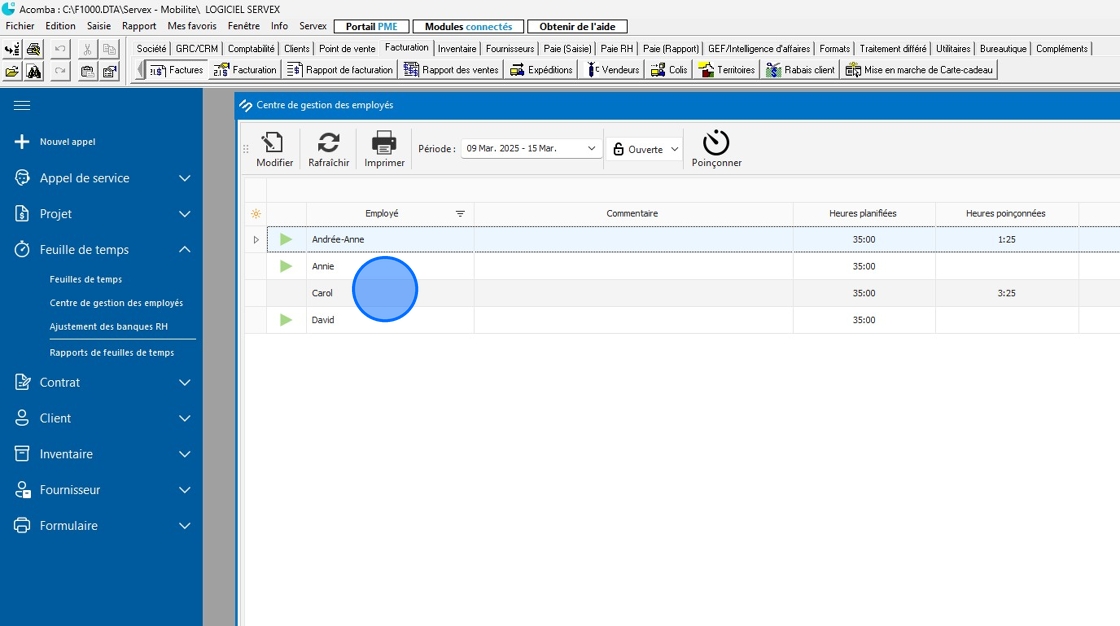Image resolution: width=1120 pixels, height=626 pixels.
Task: Open Rapports de feuilles de temps link
Action: coord(112,352)
